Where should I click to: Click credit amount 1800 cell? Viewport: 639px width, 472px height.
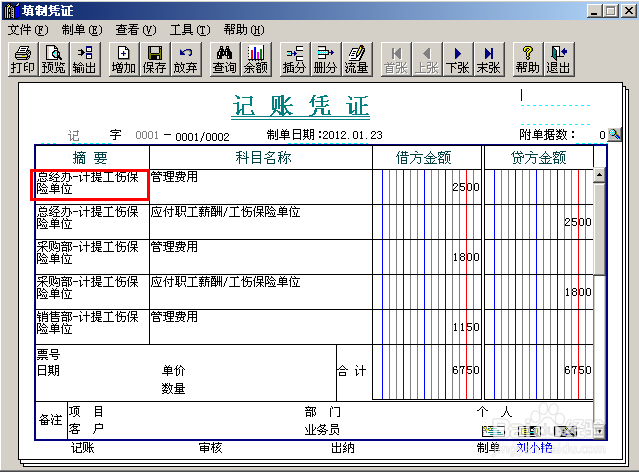point(539,292)
